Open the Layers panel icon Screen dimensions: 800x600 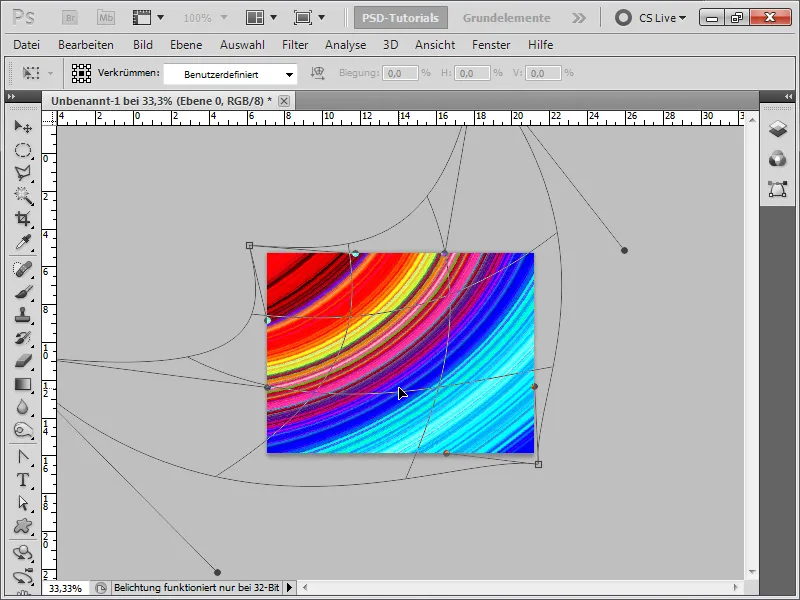click(x=778, y=129)
